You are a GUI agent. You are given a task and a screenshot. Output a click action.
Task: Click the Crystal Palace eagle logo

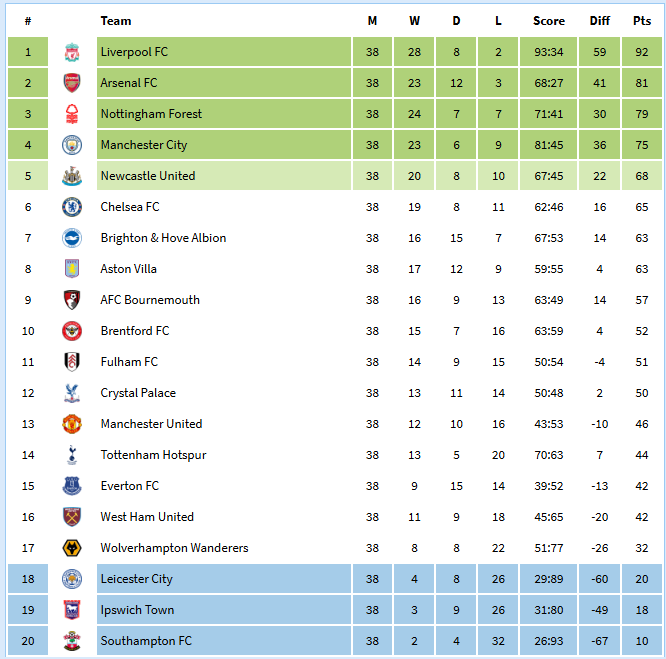[72, 393]
